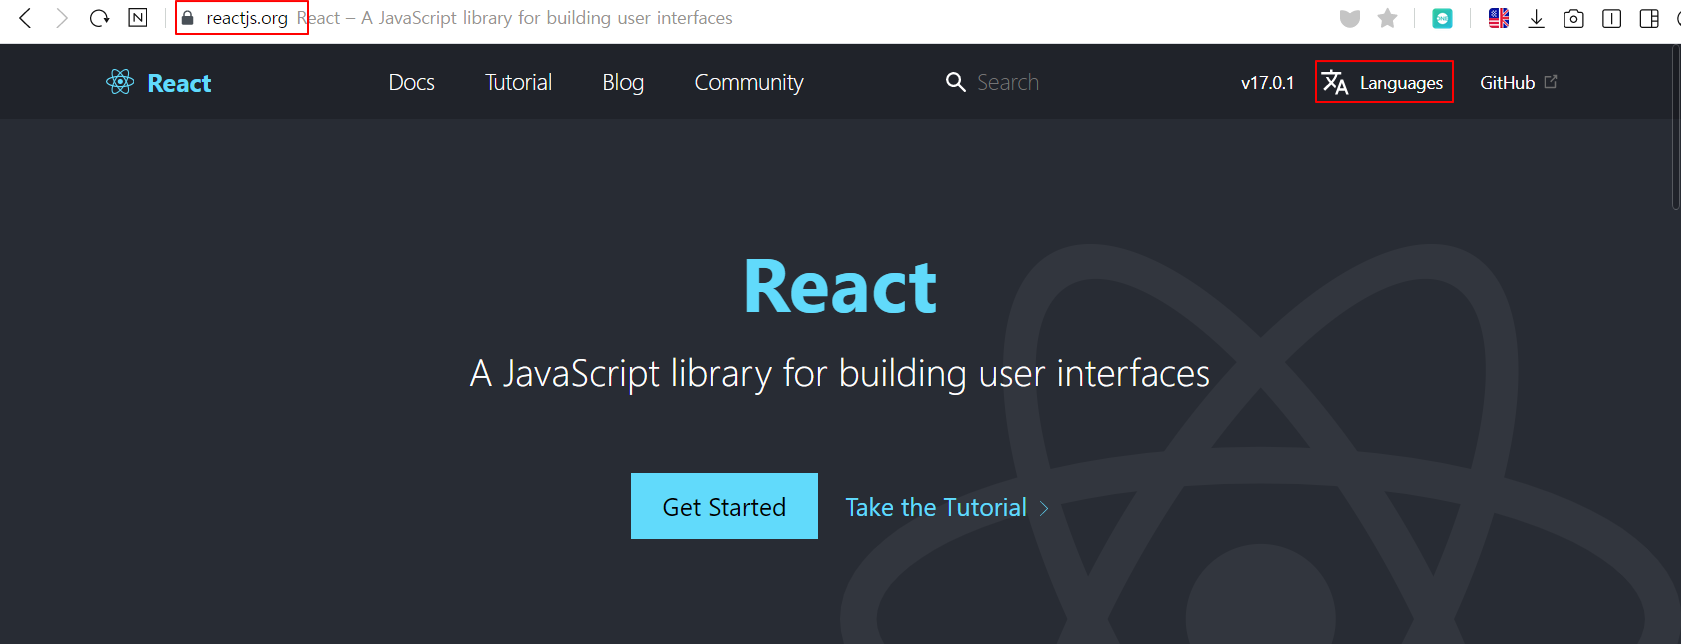Viewport: 1681px width, 644px height.
Task: Open the Docs menu item
Action: pyautogui.click(x=412, y=82)
